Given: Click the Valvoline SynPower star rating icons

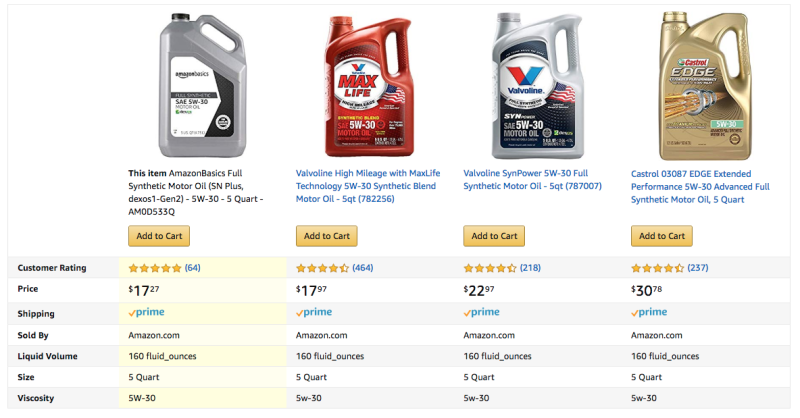Looking at the screenshot, I should click(x=490, y=268).
